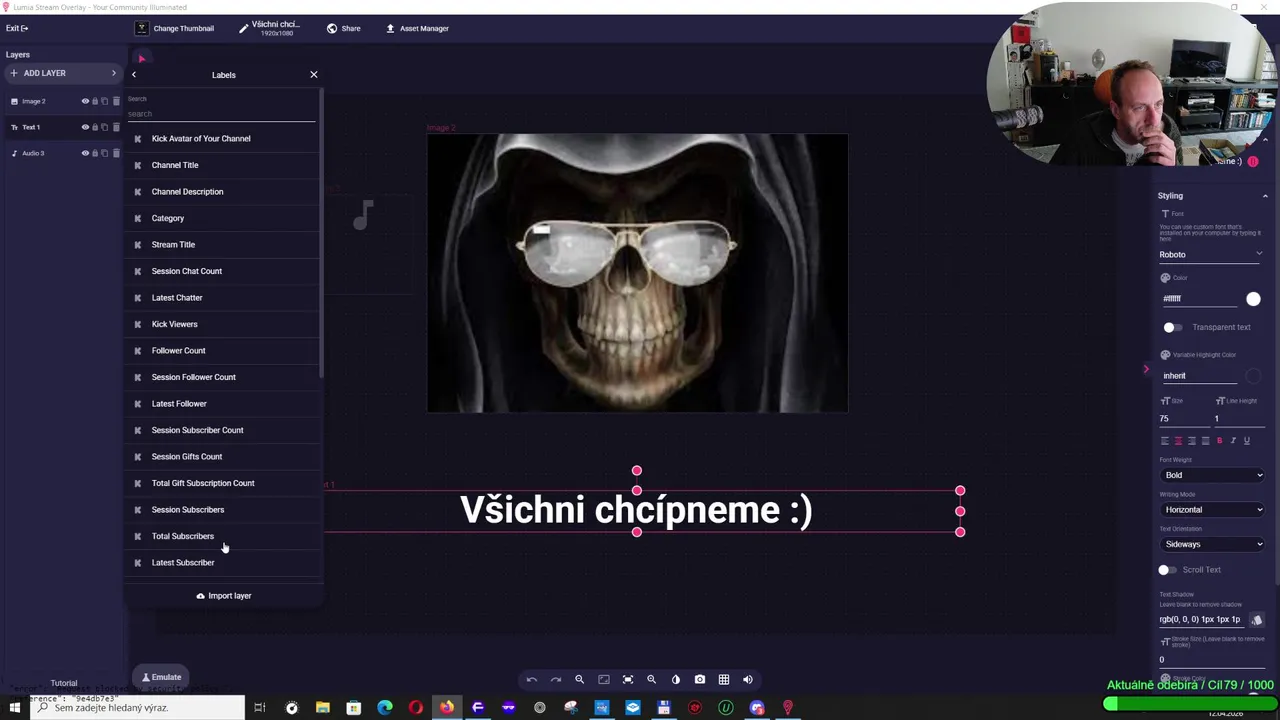Zoom in the canvas
Viewport: 1280px width, 720px height.
tap(651, 680)
